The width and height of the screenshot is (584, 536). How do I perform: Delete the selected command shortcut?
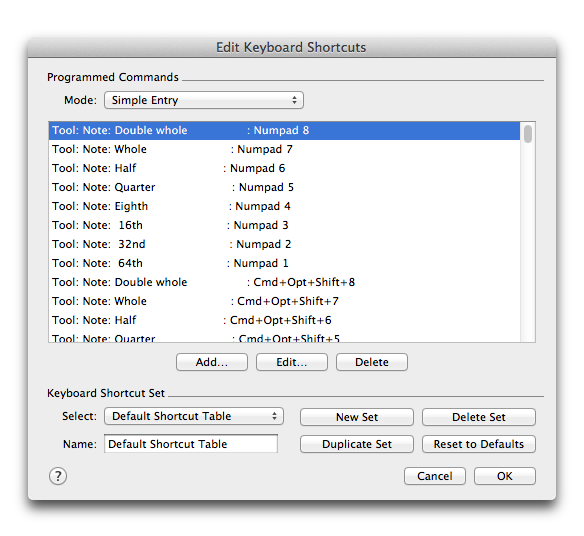(372, 362)
